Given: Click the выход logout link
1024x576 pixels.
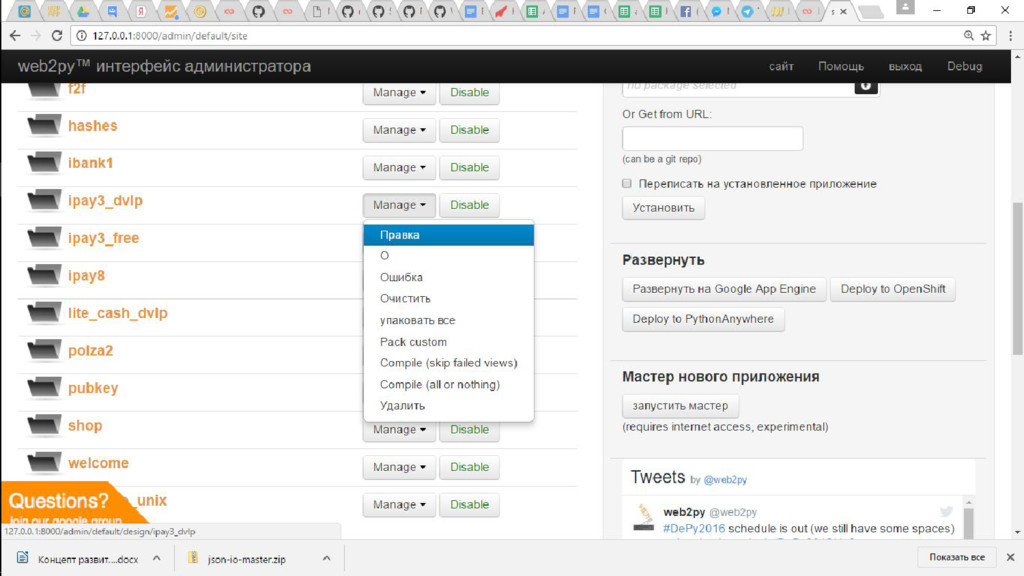Looking at the screenshot, I should click(905, 67).
